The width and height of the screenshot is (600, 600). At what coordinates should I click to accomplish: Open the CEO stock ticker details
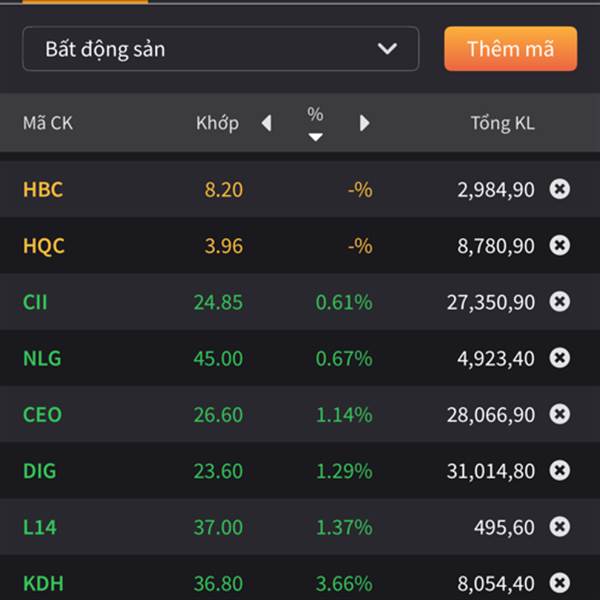(42, 414)
